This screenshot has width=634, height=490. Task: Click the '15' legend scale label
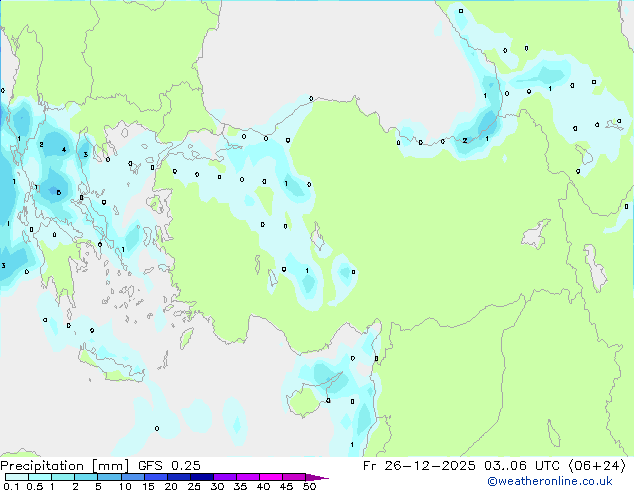point(148,486)
